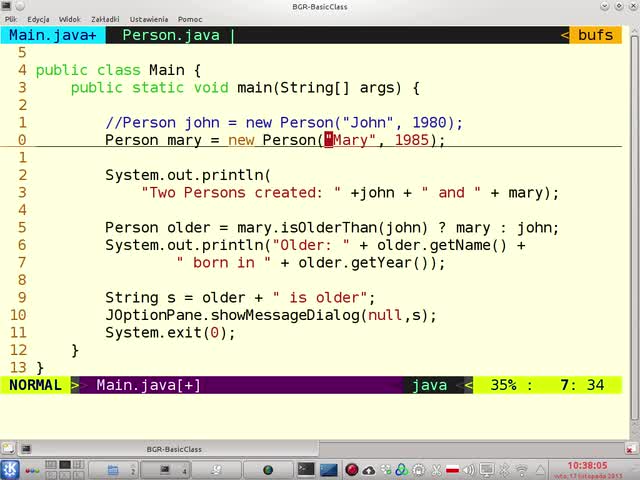Screen dimensions: 640x480
Task: Open the Klipper scissors clipboard icon
Action: [436, 470]
